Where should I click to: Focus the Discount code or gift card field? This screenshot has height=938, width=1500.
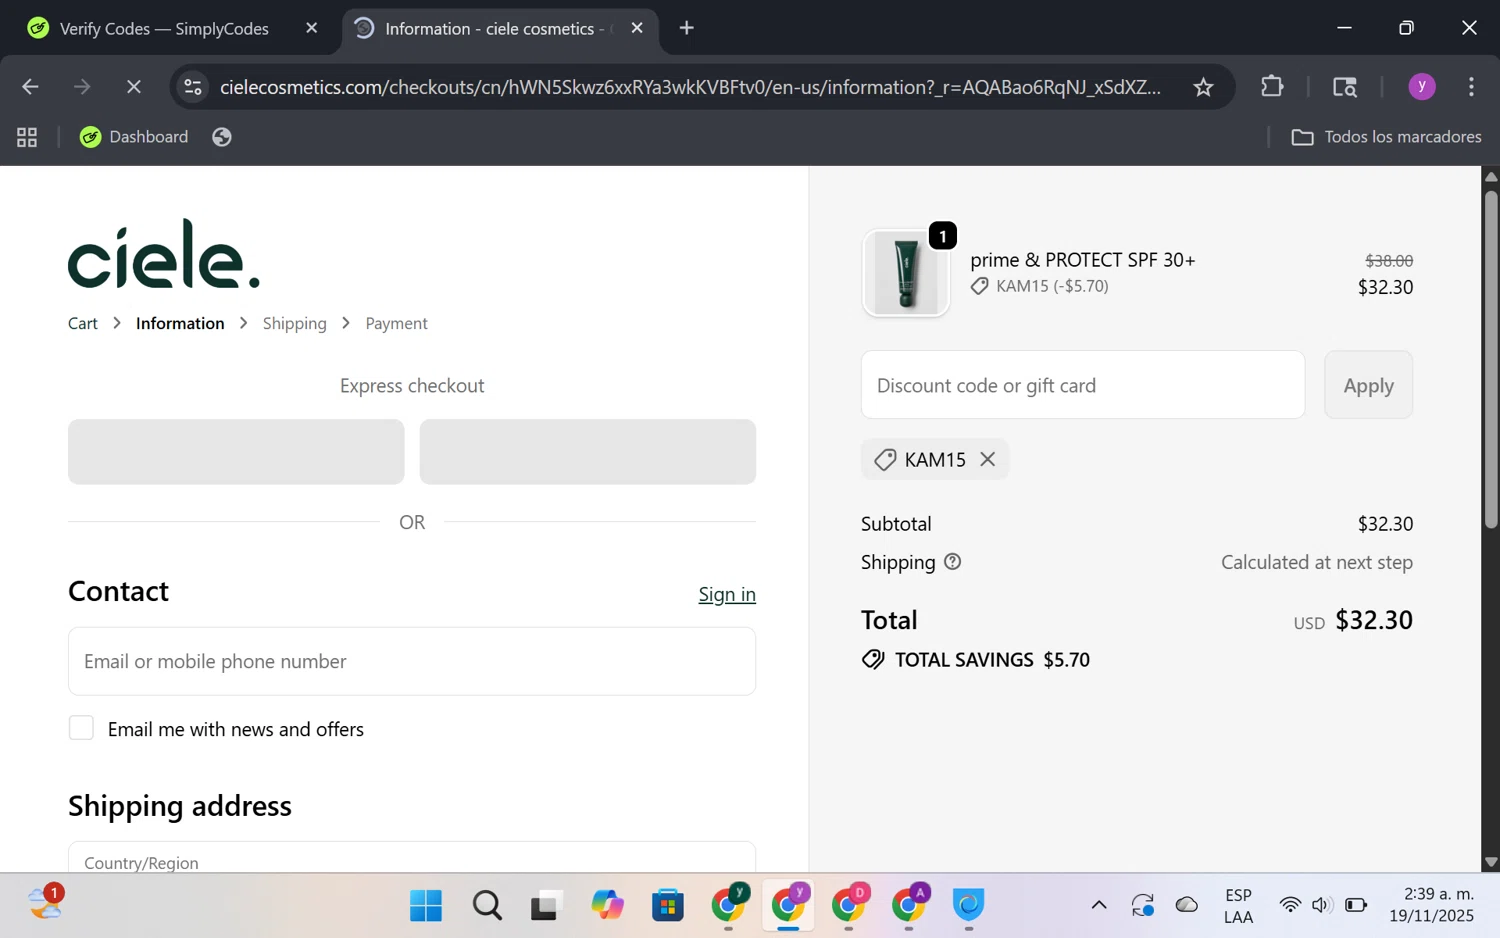pyautogui.click(x=1083, y=385)
